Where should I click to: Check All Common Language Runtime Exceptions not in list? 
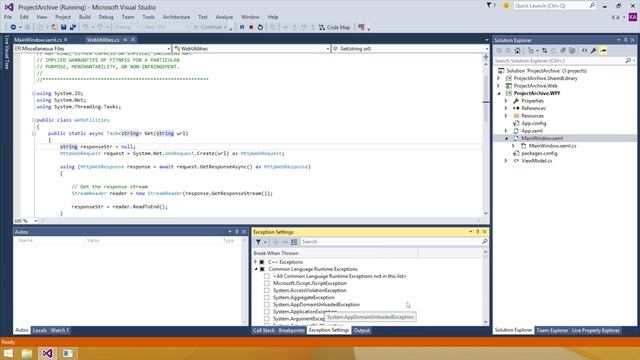pyautogui.click(x=267, y=276)
